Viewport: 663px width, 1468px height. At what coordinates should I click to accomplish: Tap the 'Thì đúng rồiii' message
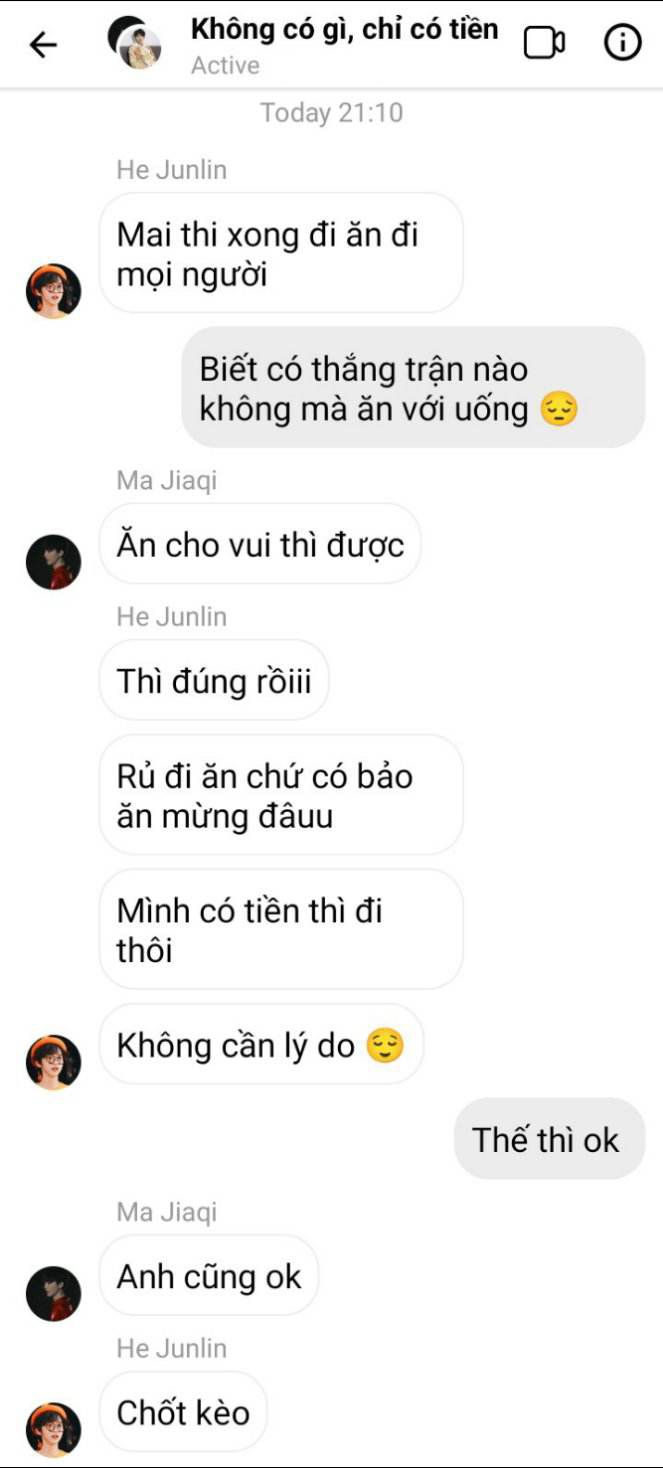(x=214, y=680)
